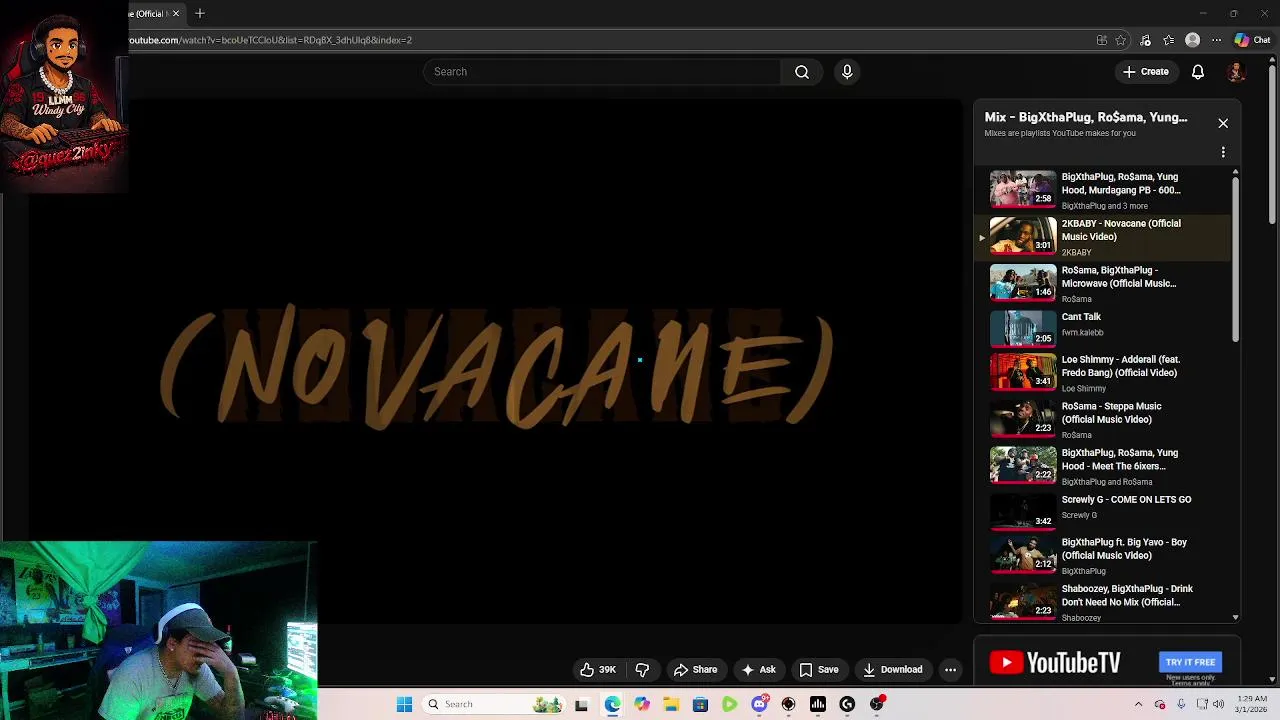Screen dimensions: 1280x720
Task: Select Shaboozey Drink Don't Need No Mix
Action: pos(1104,602)
